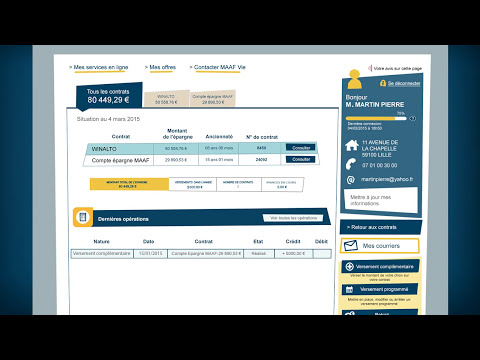Click the document icon beside Dernières opérations
480x360 pixels.
pyautogui.click(x=83, y=217)
